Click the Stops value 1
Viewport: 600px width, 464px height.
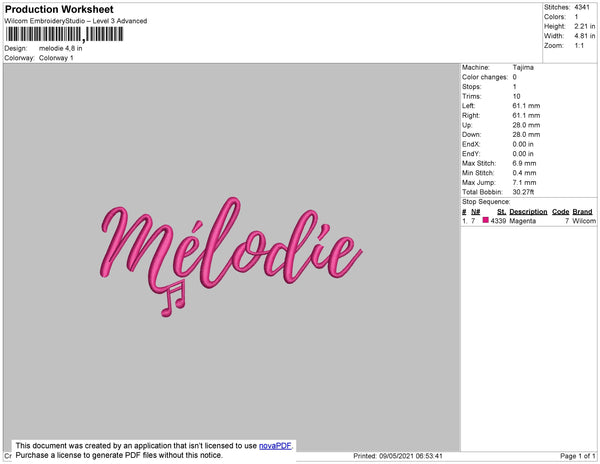tap(515, 87)
